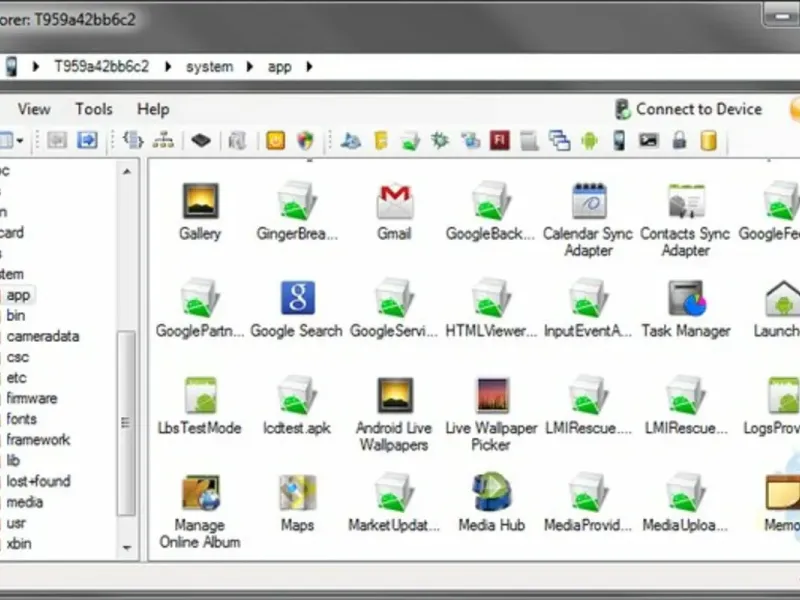The width and height of the screenshot is (800, 600).
Task: Click the phone device toolbar icon
Action: tap(619, 140)
